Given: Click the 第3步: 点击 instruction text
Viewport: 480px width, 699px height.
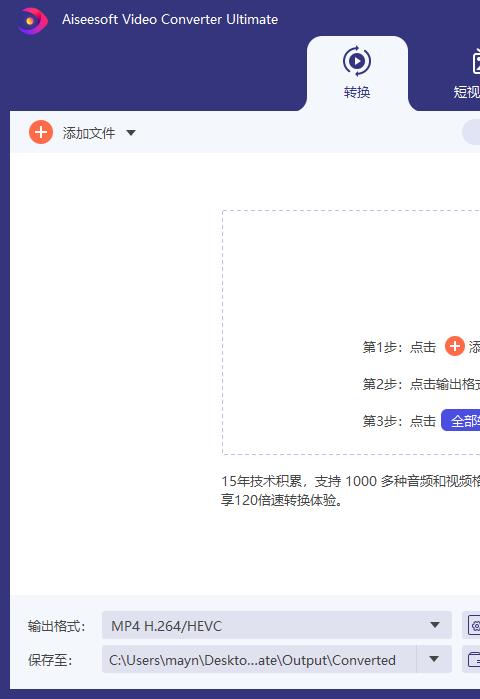Looking at the screenshot, I should pos(399,421).
